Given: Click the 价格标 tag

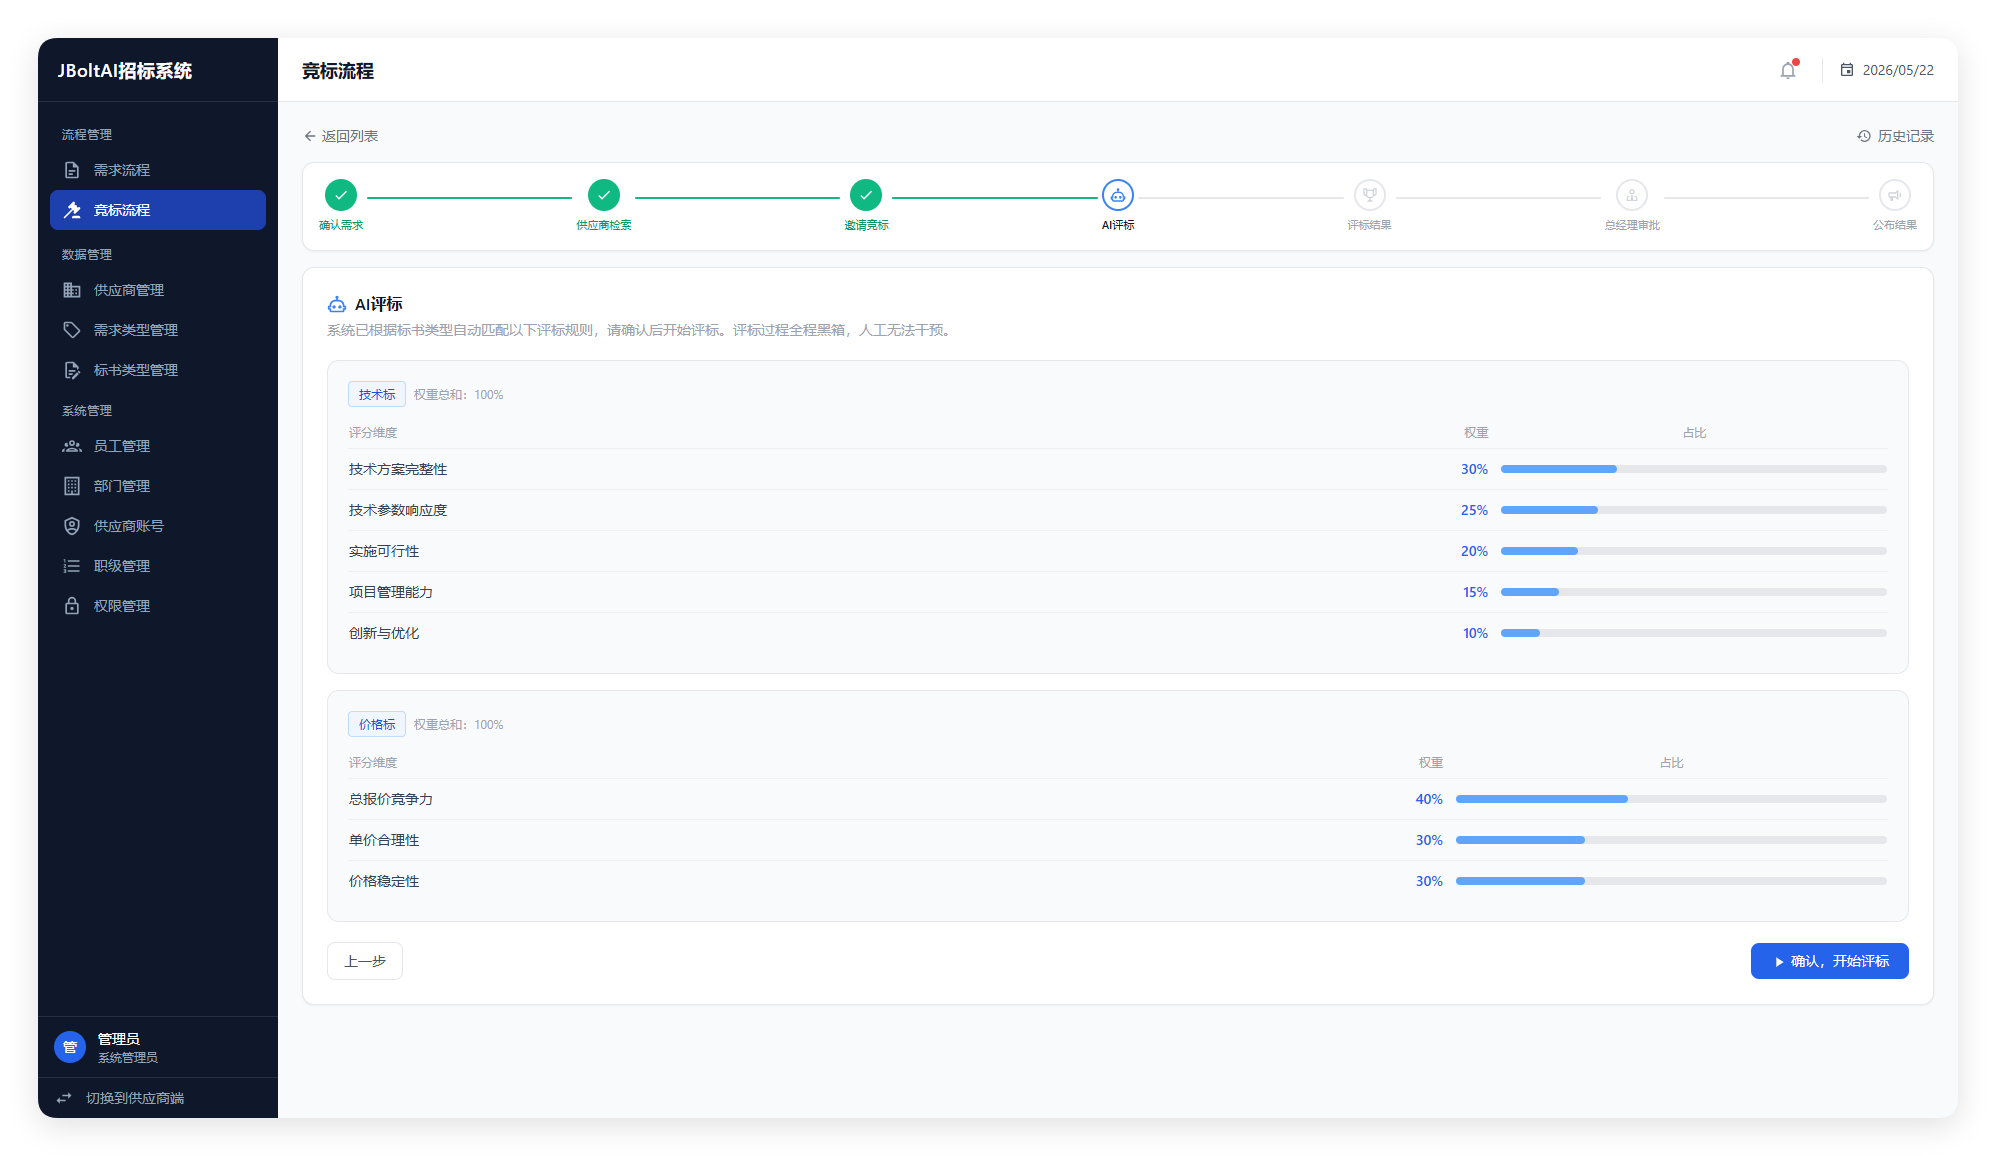Looking at the screenshot, I should point(377,724).
